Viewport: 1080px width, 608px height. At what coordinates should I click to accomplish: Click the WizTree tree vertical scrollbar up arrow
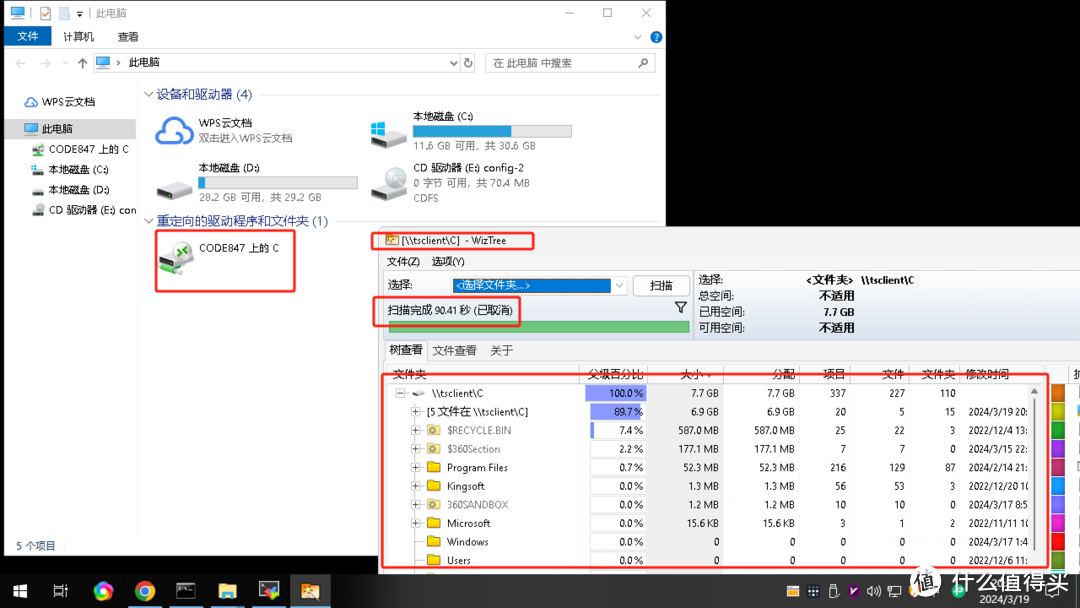[x=1034, y=391]
